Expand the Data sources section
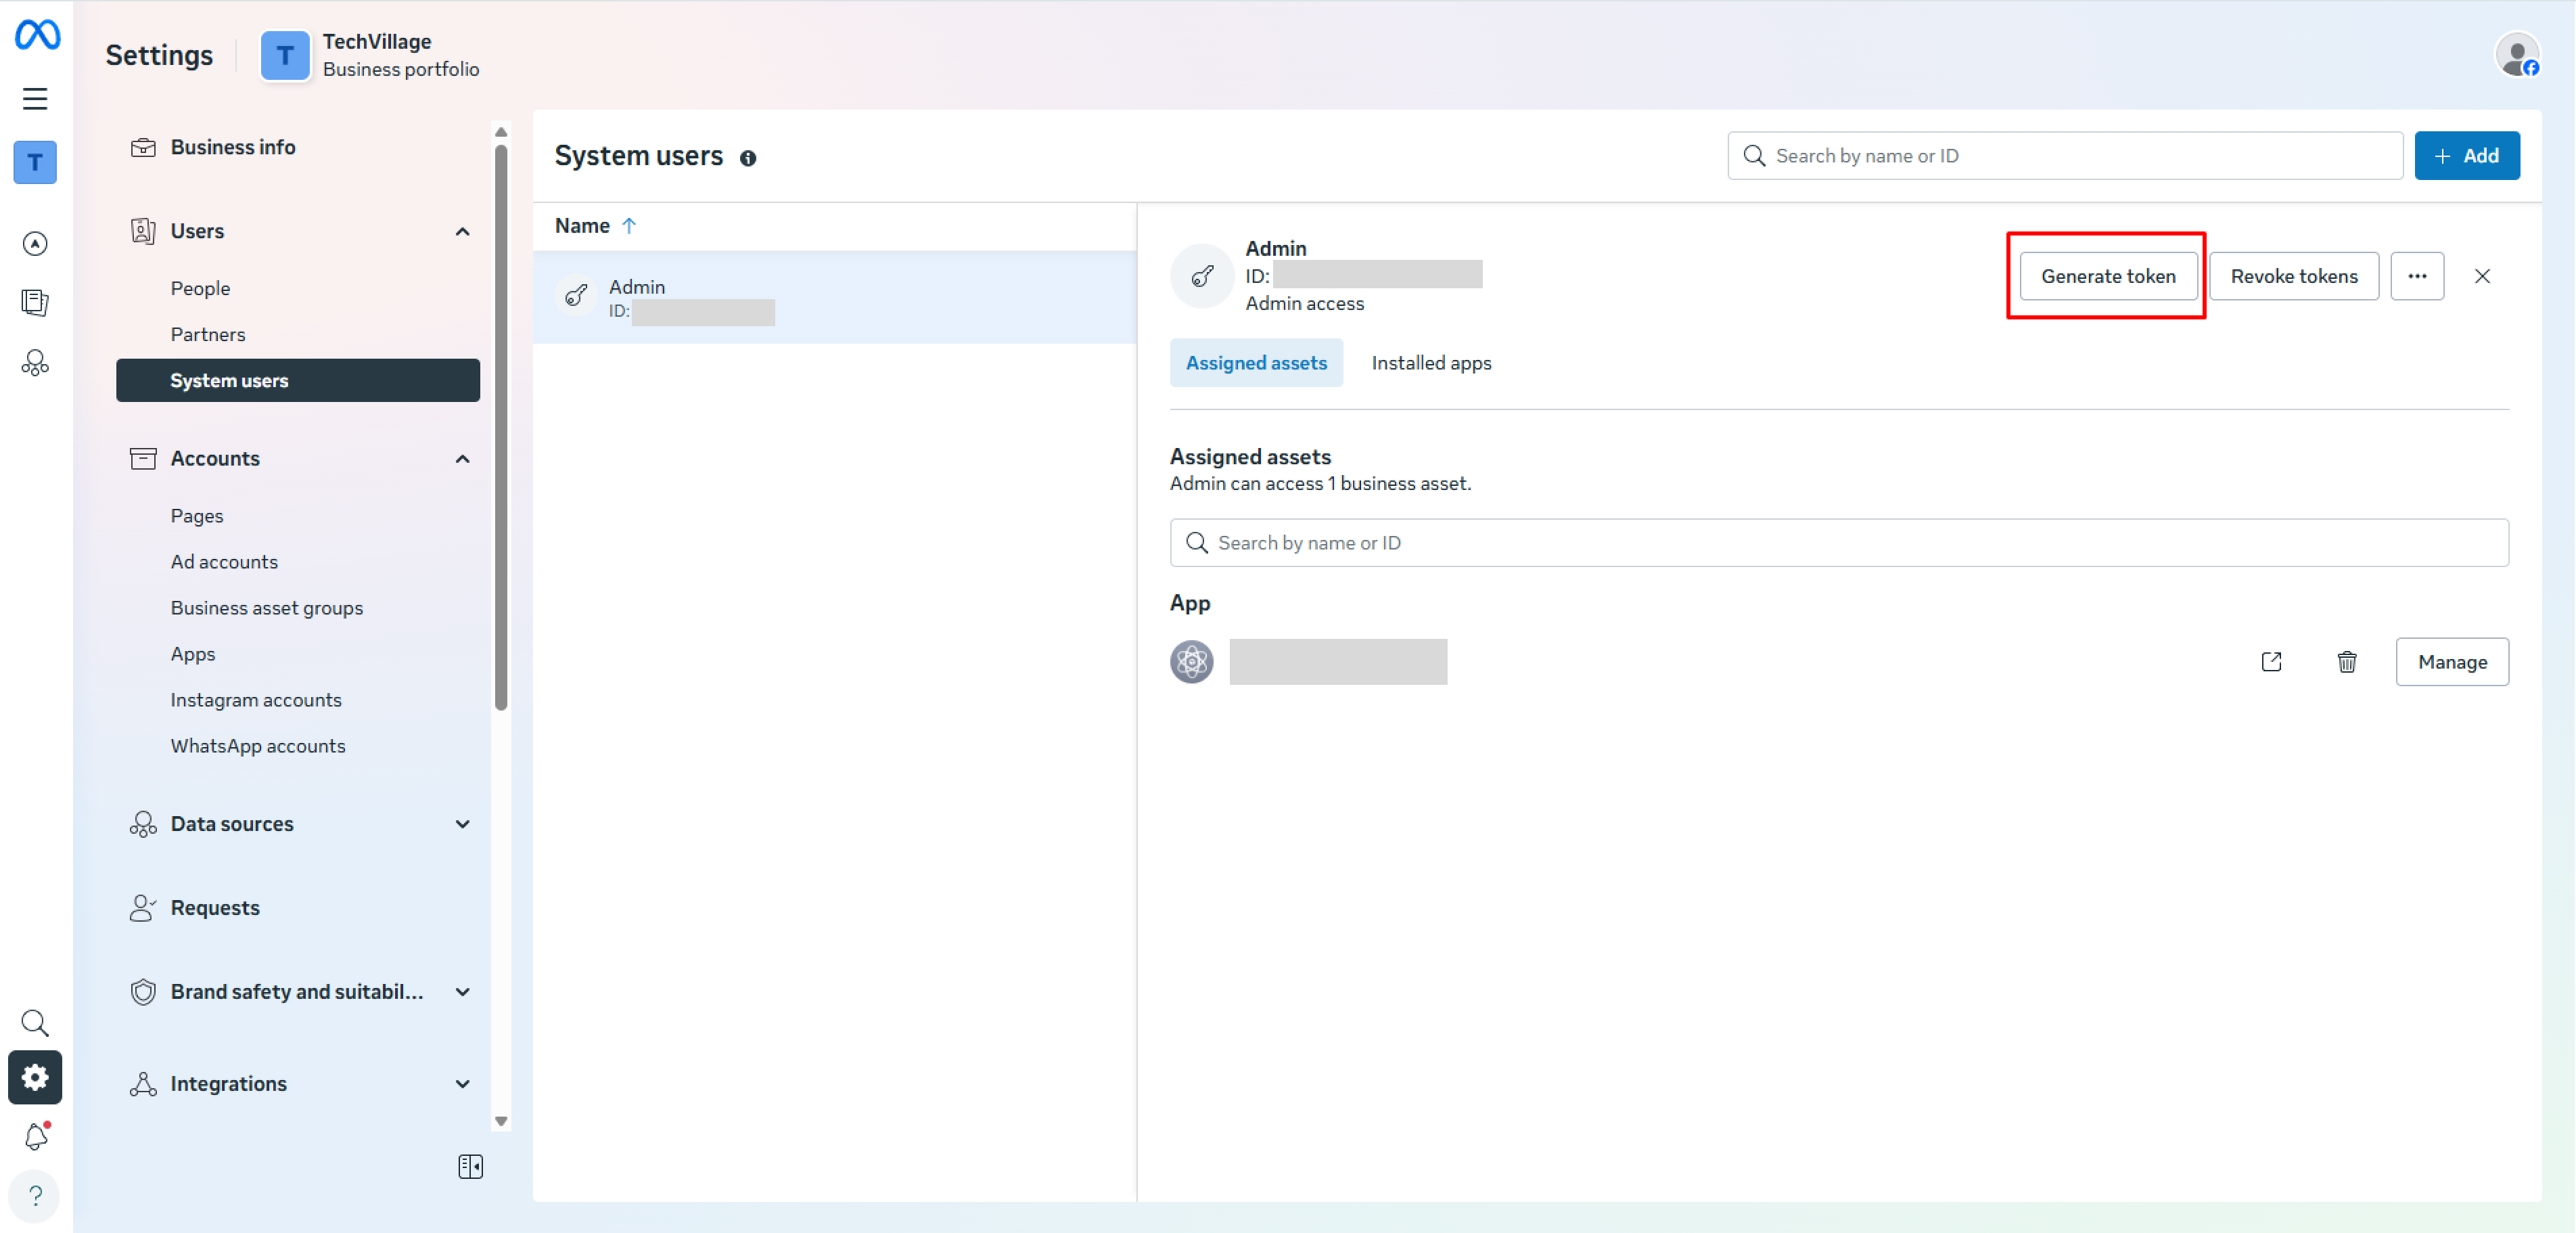 pos(462,824)
